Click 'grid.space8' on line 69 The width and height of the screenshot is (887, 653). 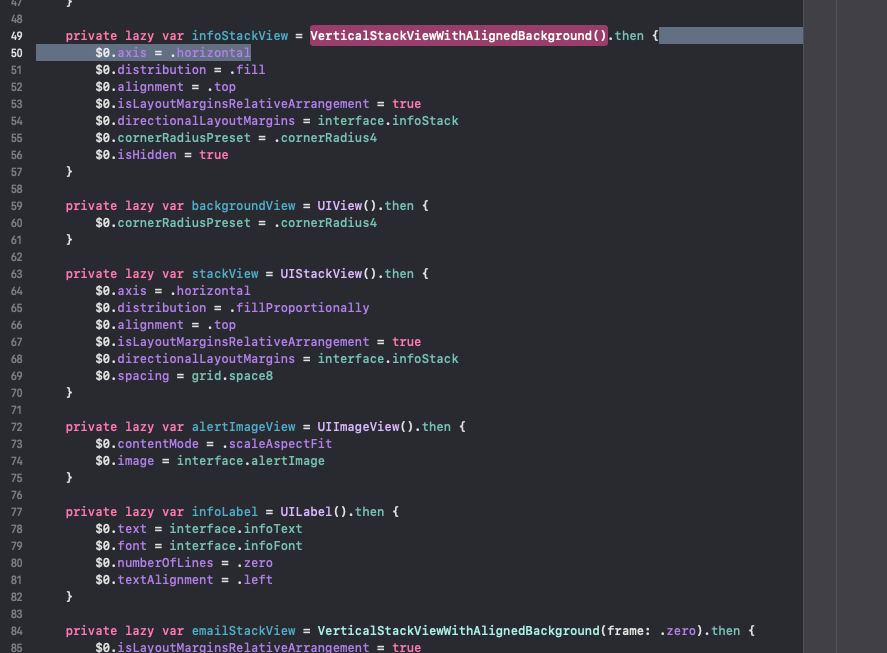coord(232,375)
